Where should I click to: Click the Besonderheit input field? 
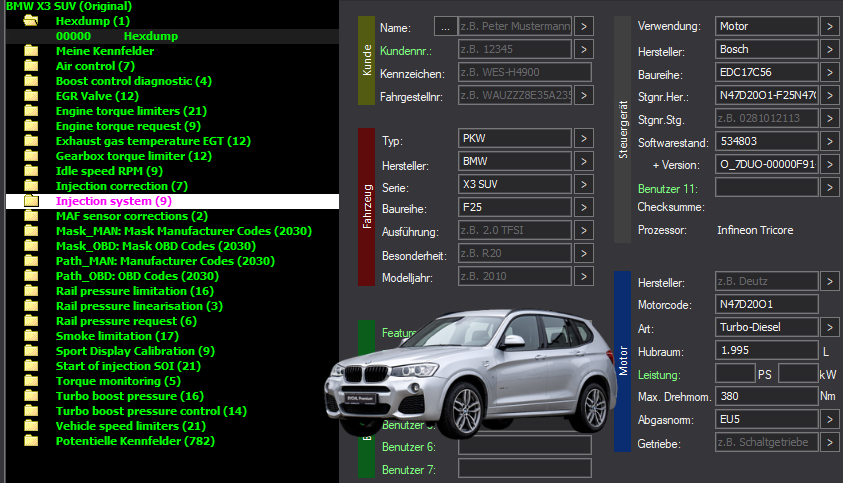click(515, 253)
